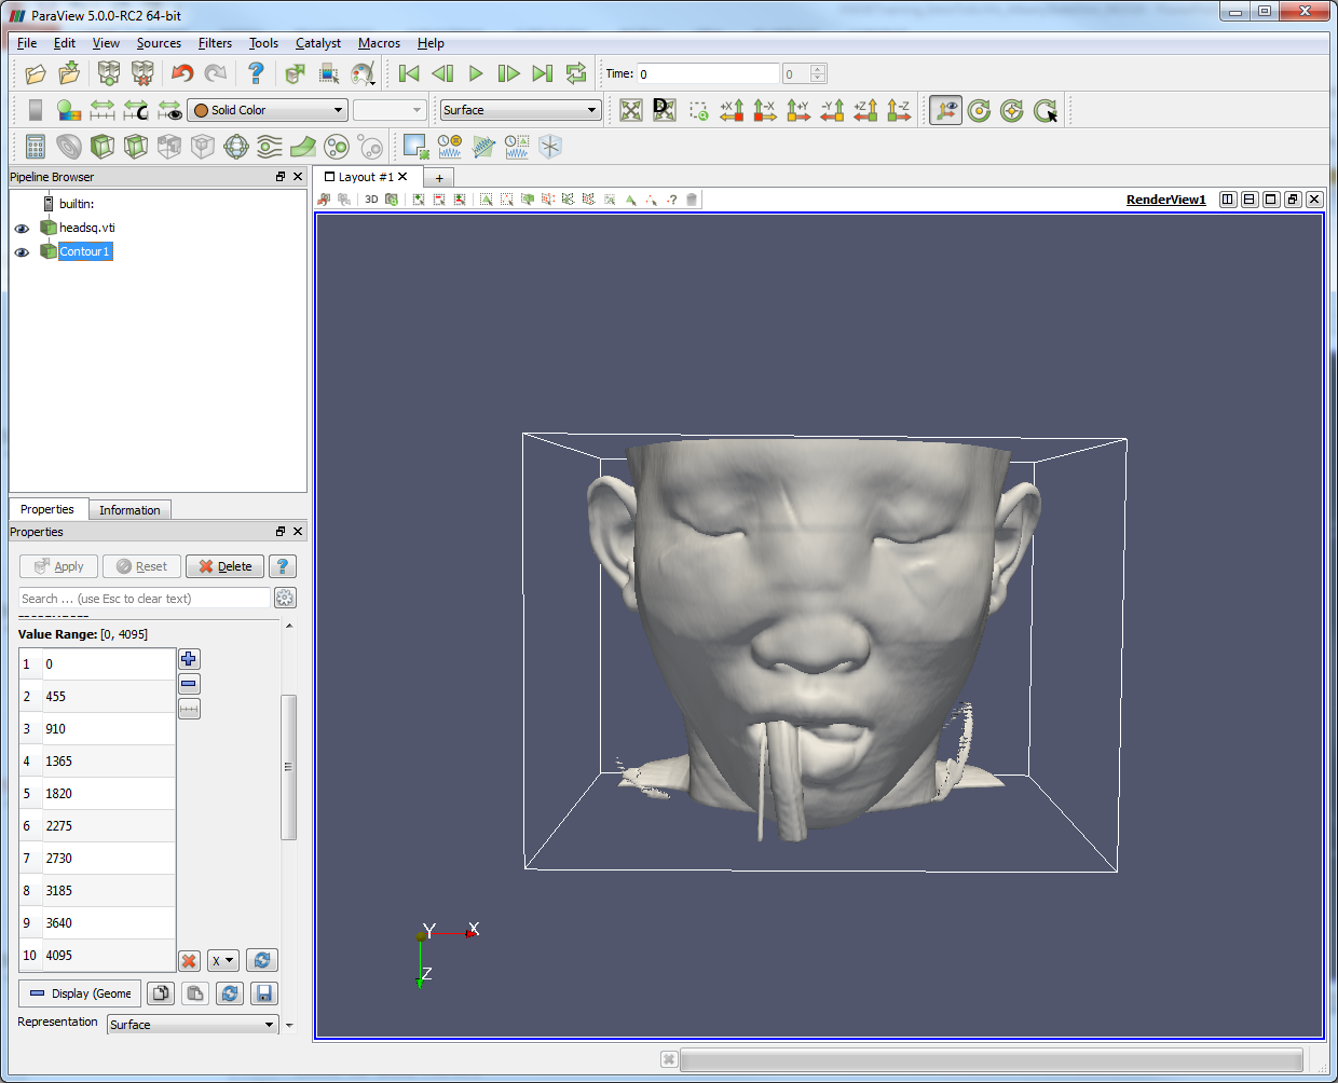
Task: Step to previous frame
Action: coord(442,74)
